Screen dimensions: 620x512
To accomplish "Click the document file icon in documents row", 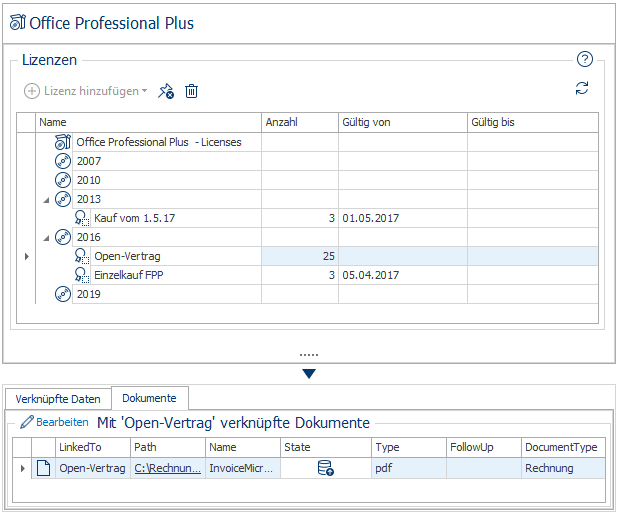I will (x=43, y=468).
